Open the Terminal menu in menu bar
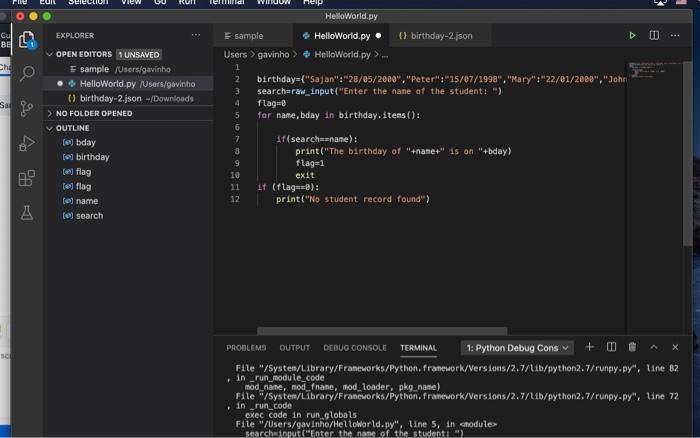This screenshot has height=438, width=700. coord(226,2)
